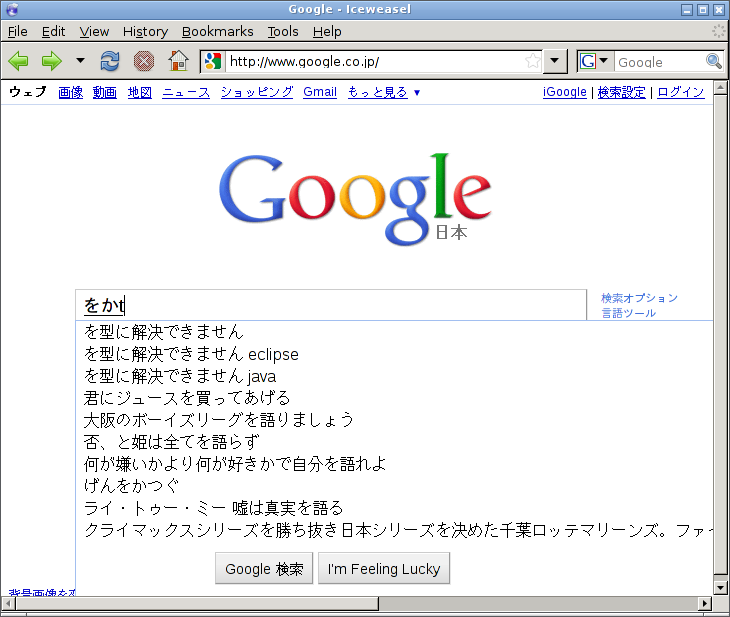
Task: Open the back/forward history dropdown arrow
Action: 81,61
